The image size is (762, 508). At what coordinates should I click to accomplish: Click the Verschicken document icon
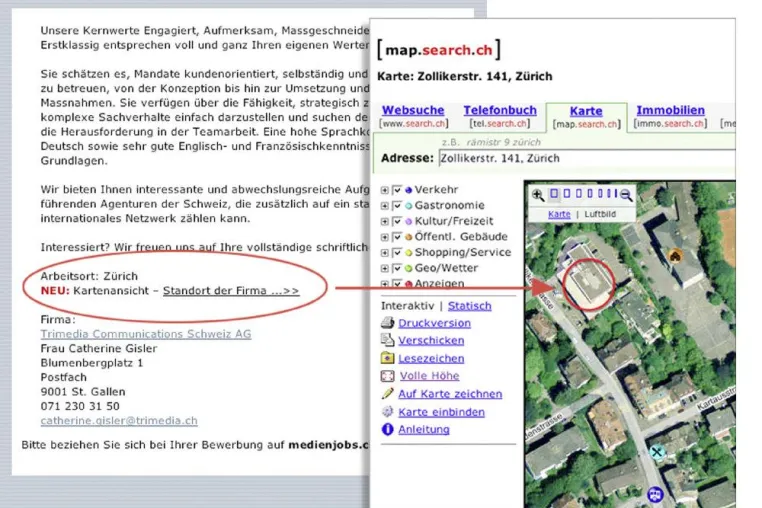point(387,340)
